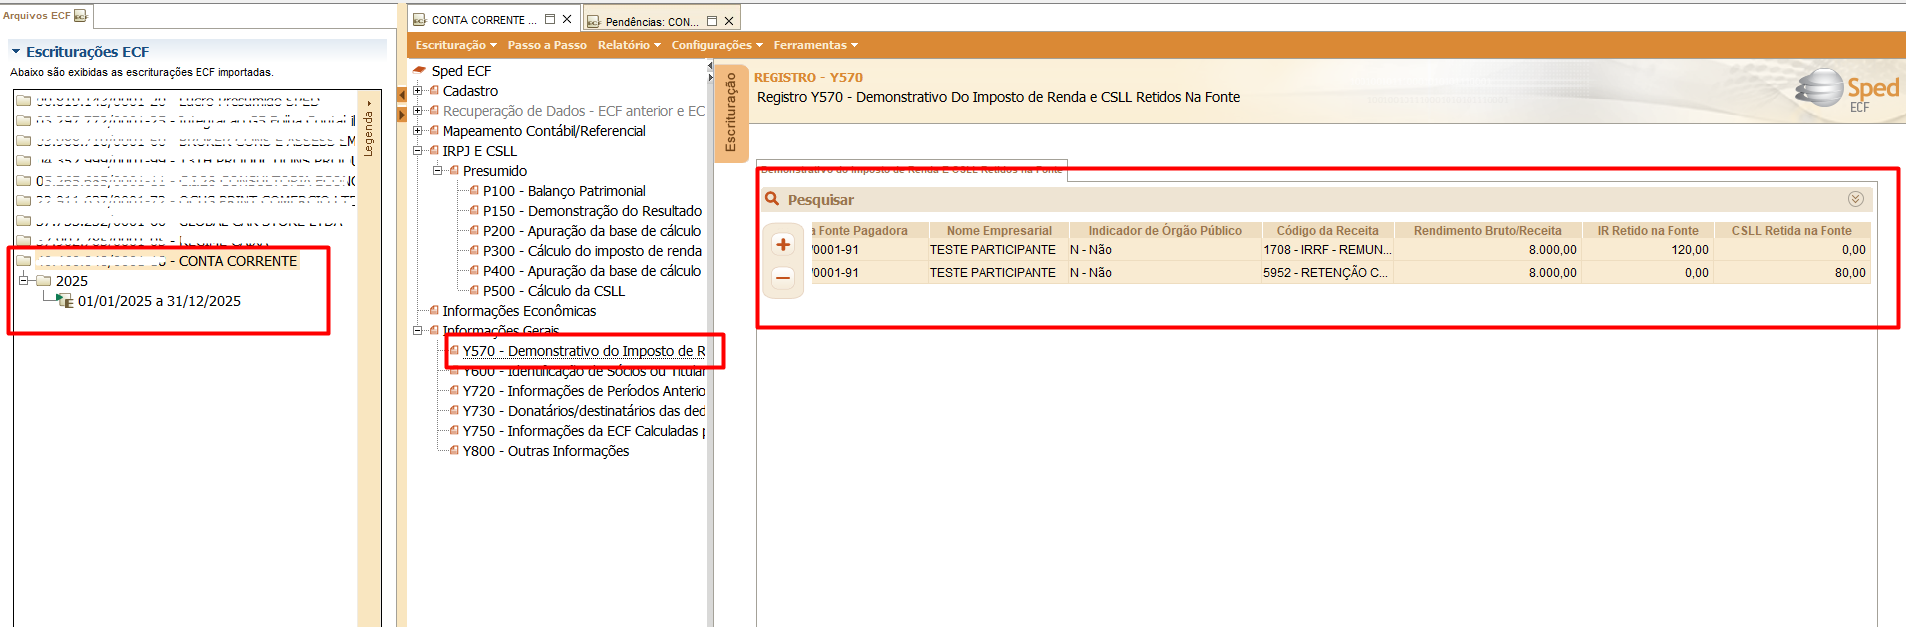Click the Pesquisar search bar
This screenshot has height=627, width=1906.
(1315, 199)
